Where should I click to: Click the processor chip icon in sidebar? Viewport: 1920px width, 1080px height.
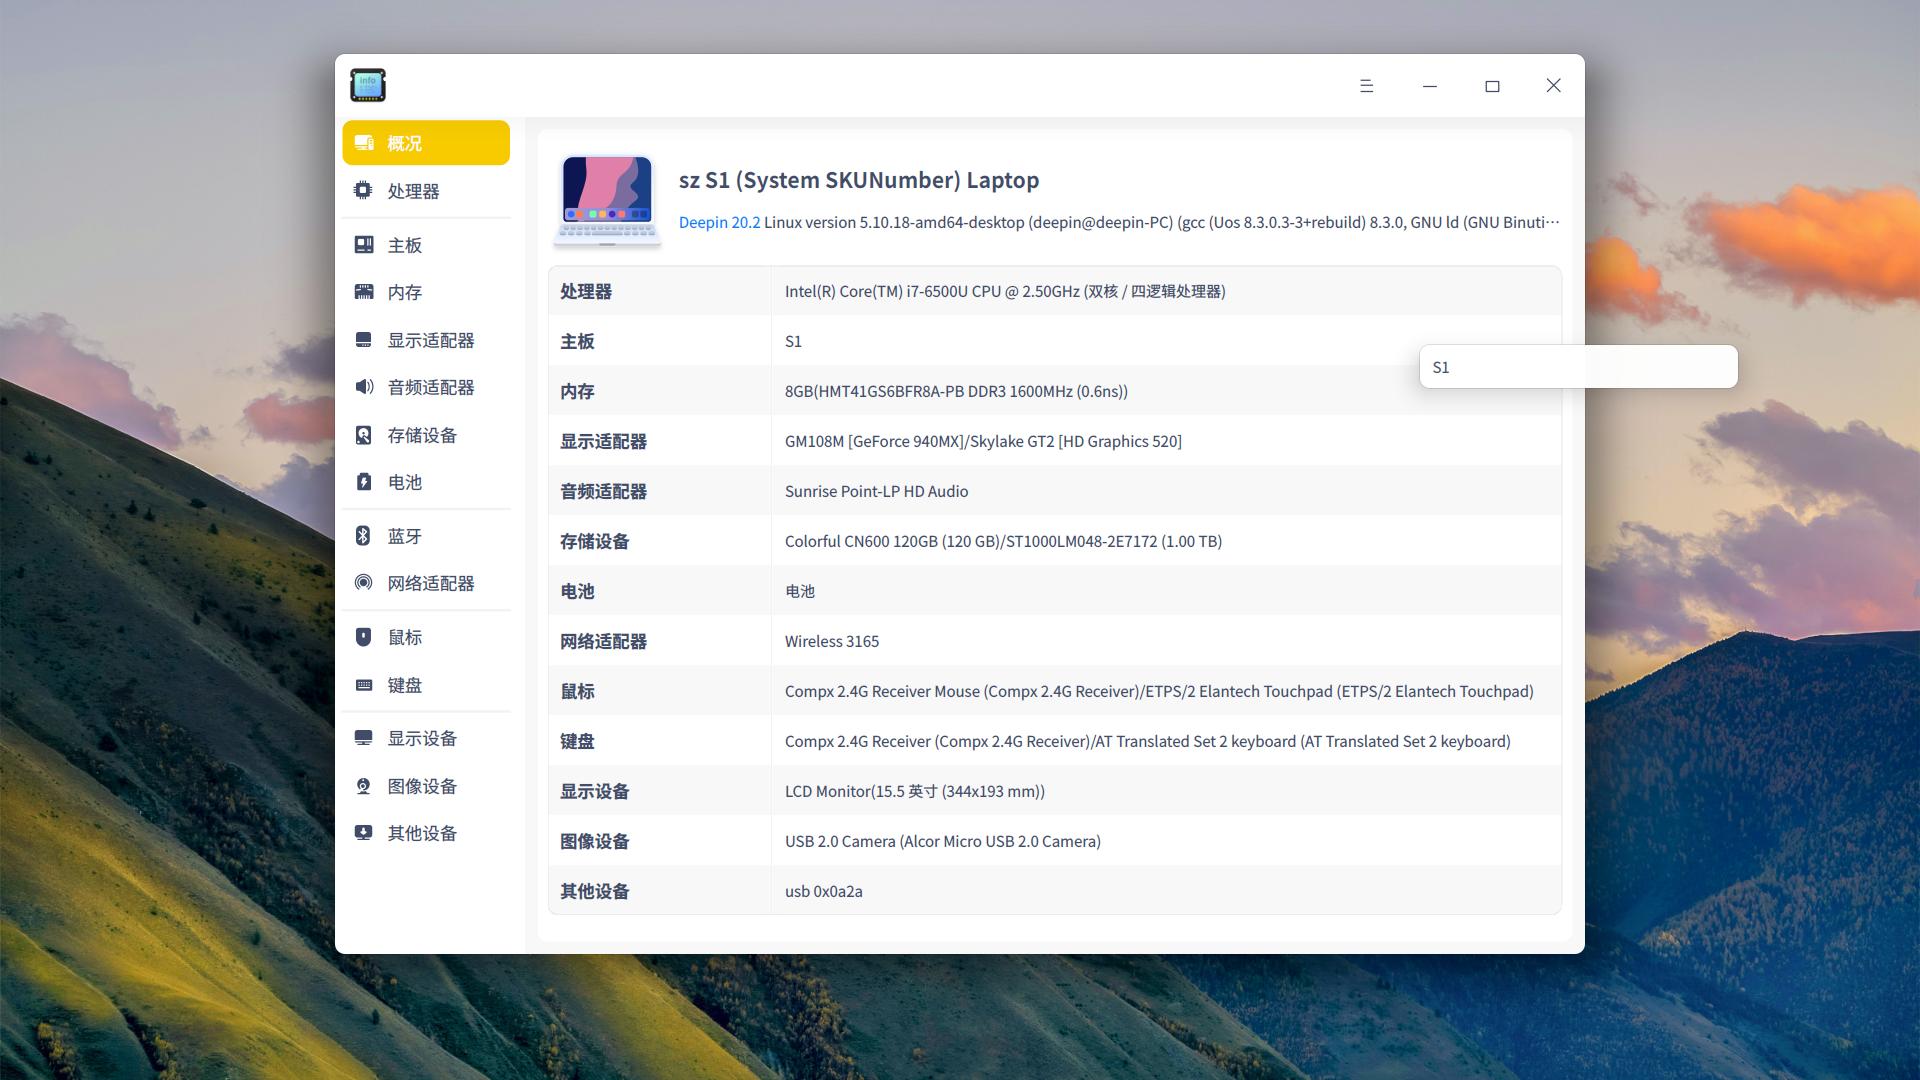(x=363, y=190)
